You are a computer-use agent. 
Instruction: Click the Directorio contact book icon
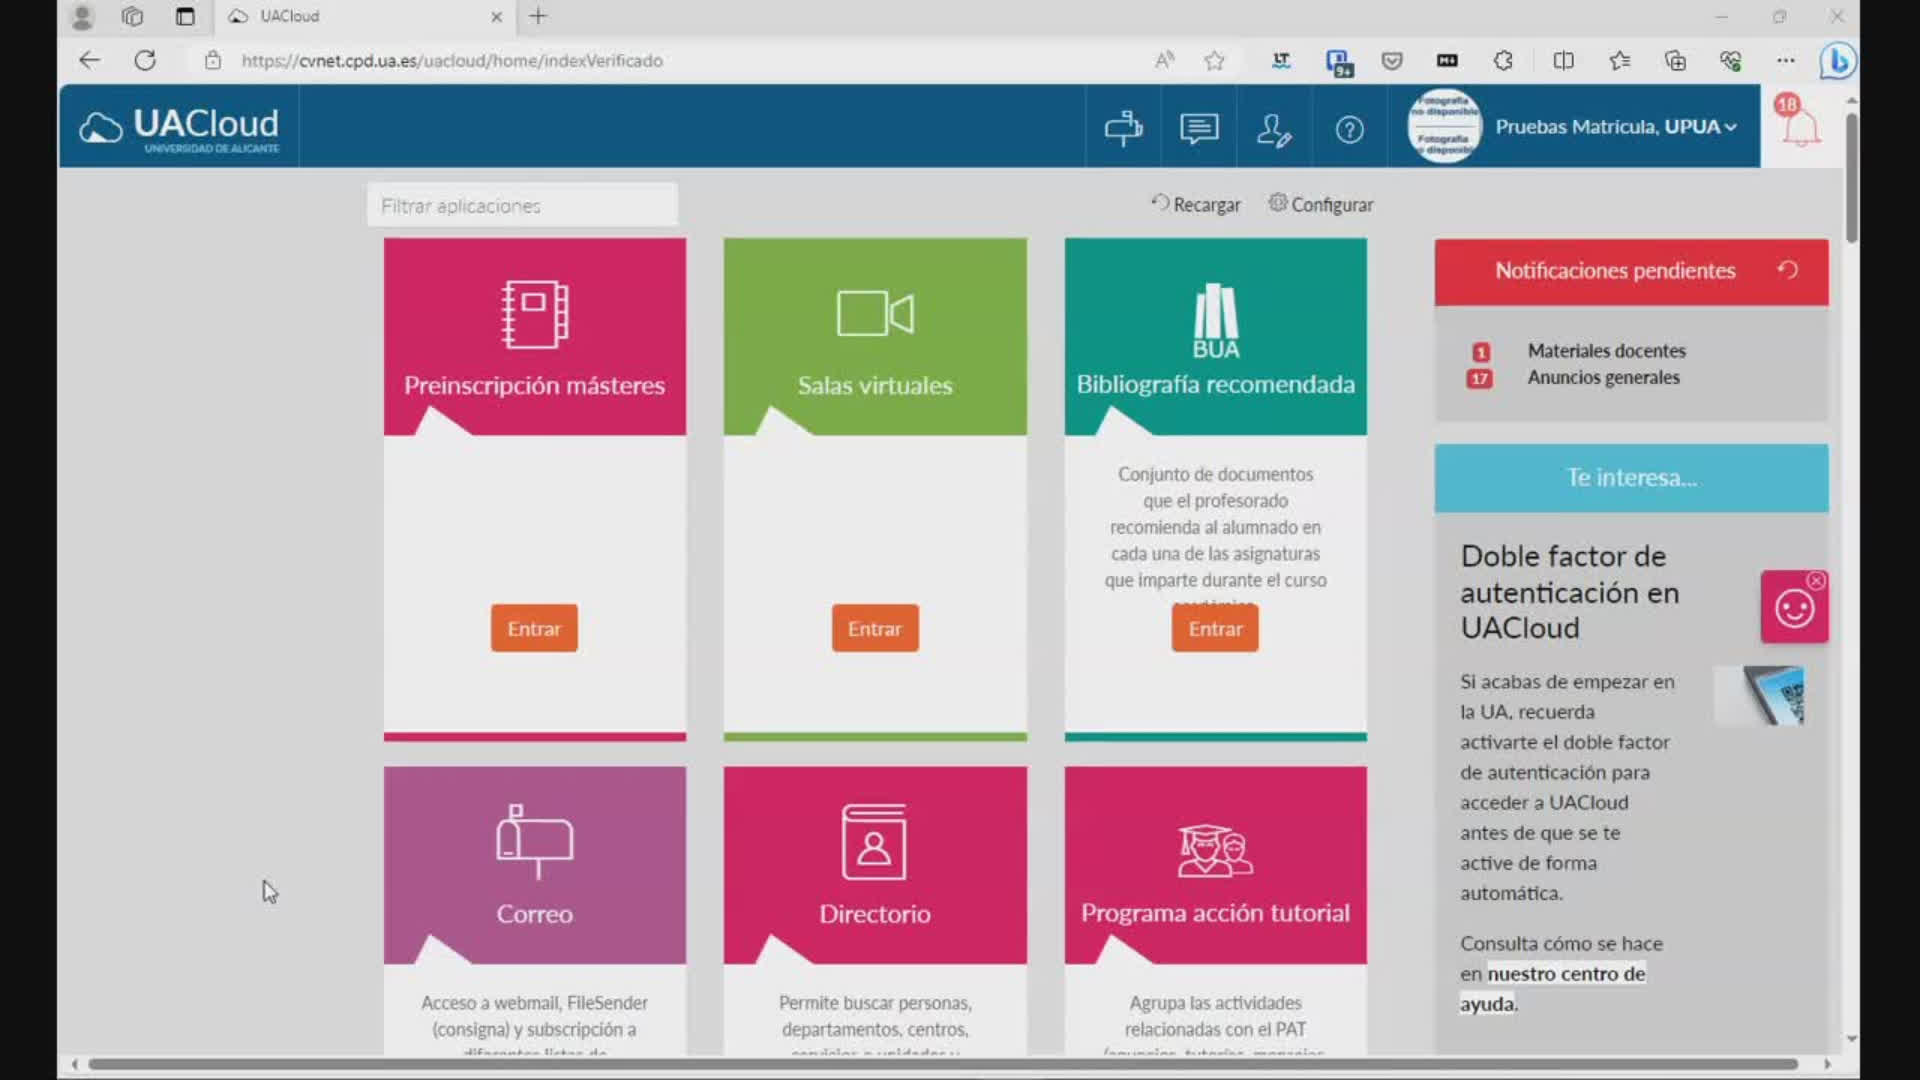point(875,842)
